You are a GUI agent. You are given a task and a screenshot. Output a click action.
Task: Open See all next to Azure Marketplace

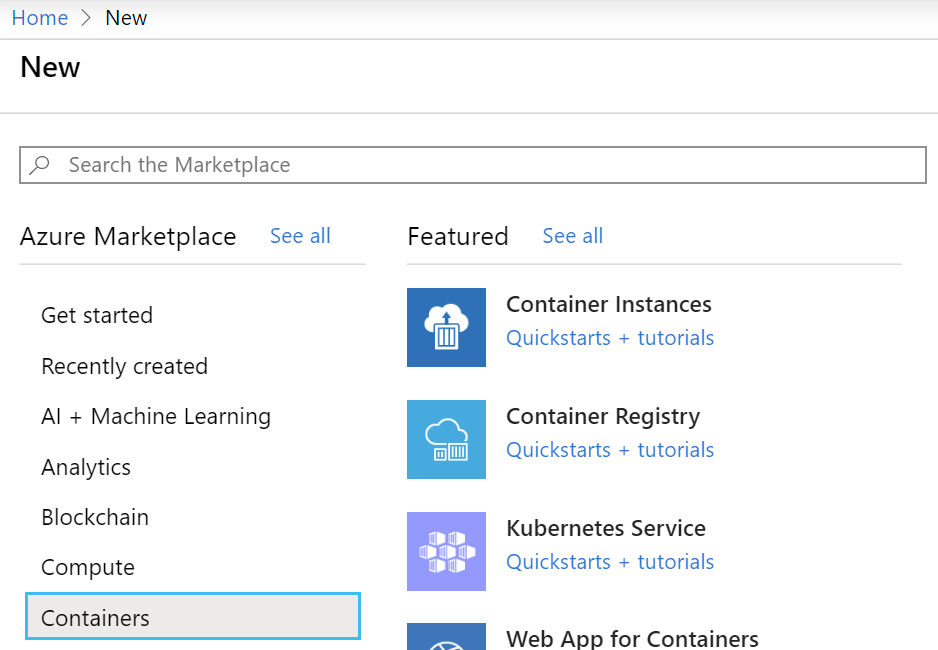coord(300,236)
